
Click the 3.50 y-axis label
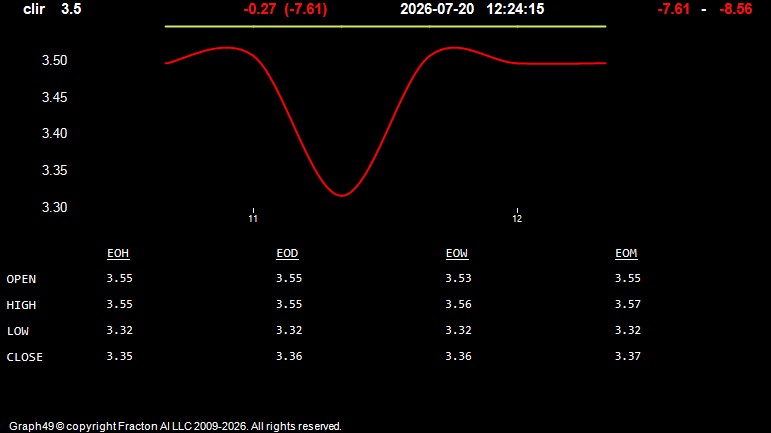55,60
